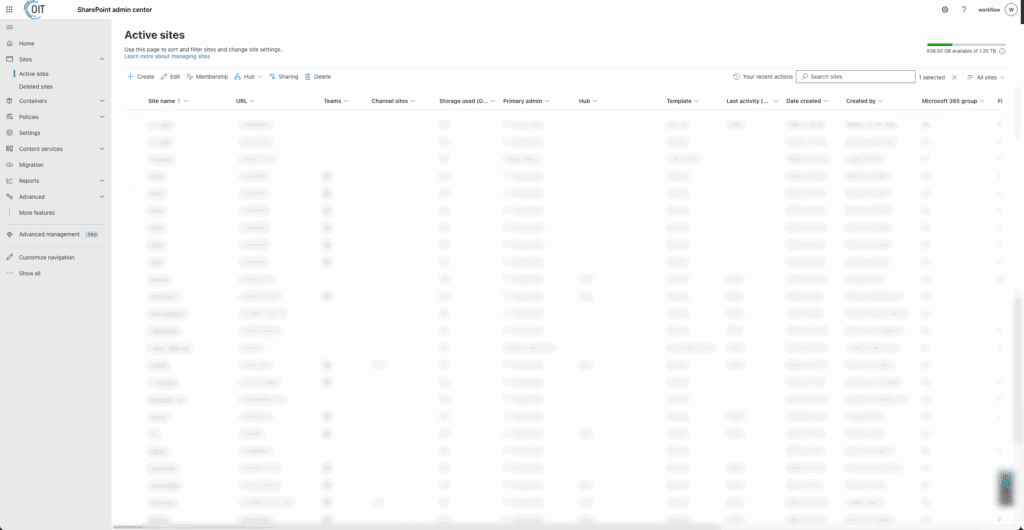Collapse the Sites section chevron
Screen dimensions: 1024x530
point(102,59)
